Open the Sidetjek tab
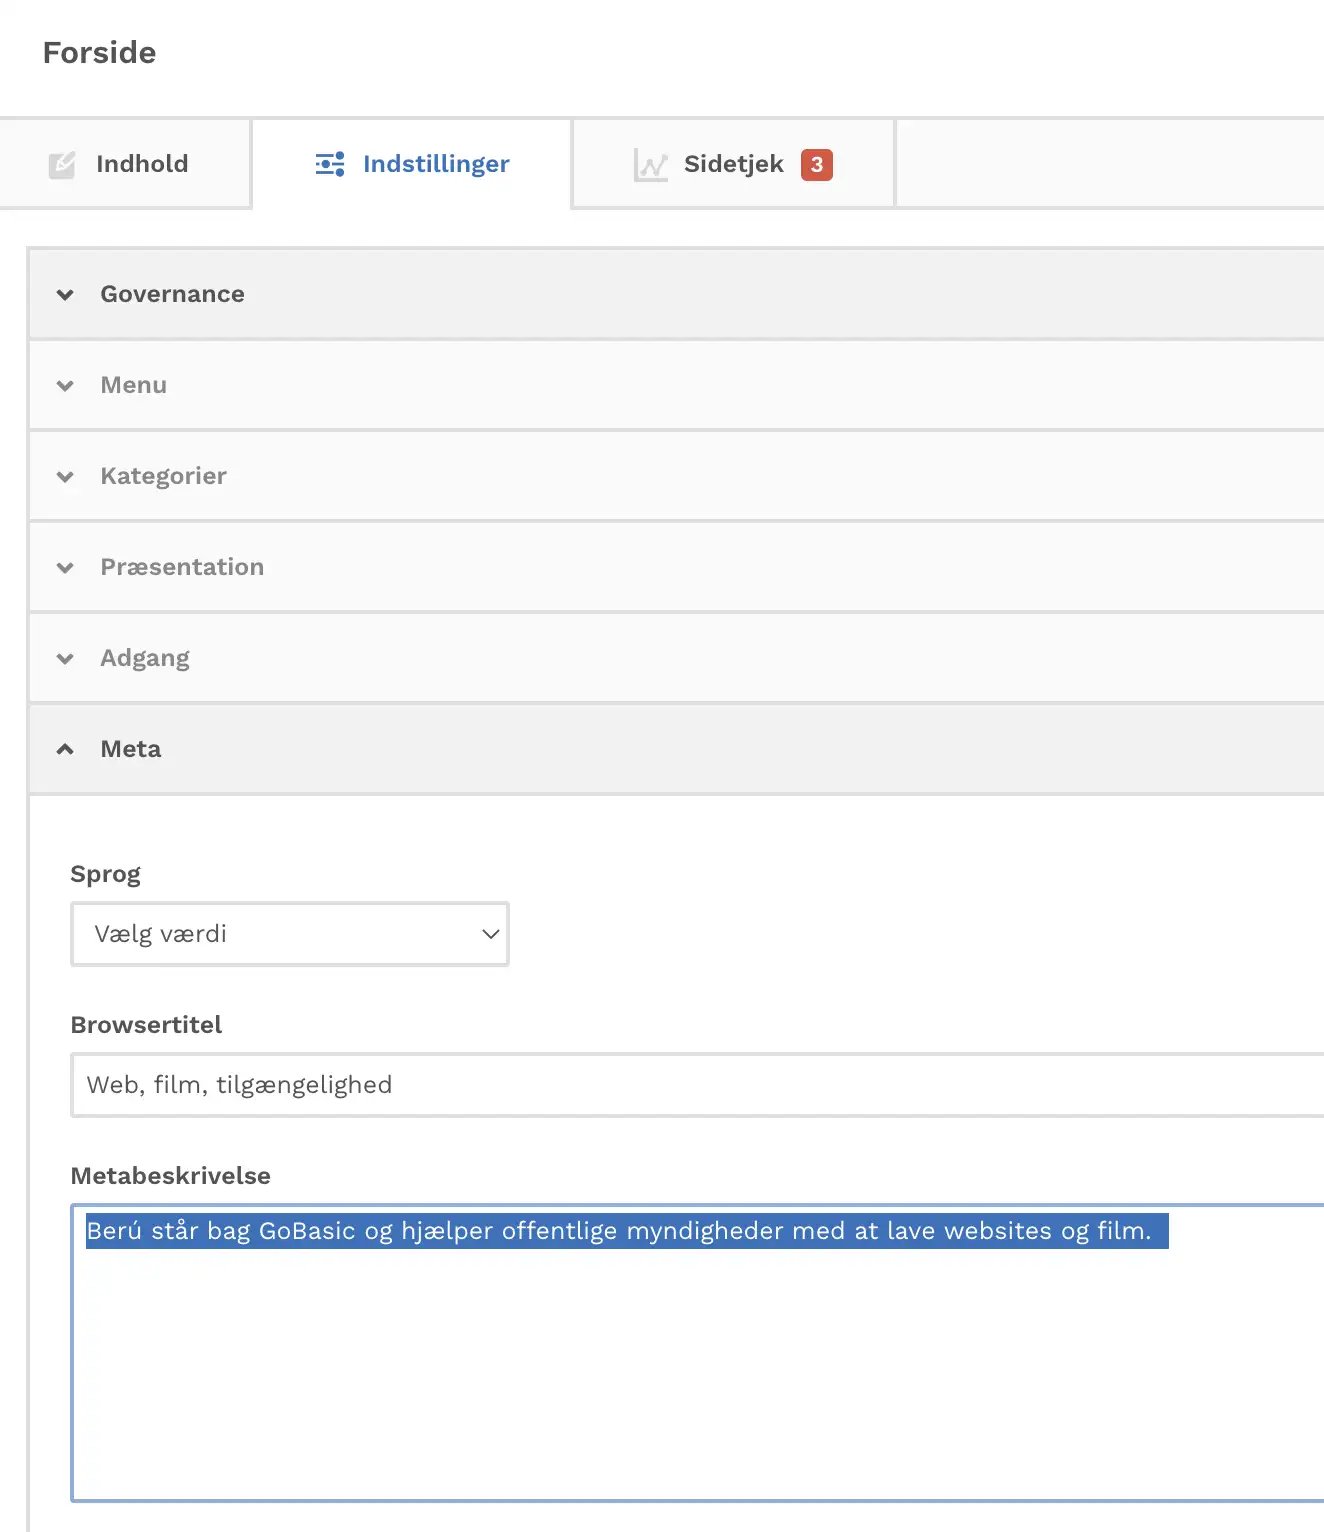 [x=733, y=164]
